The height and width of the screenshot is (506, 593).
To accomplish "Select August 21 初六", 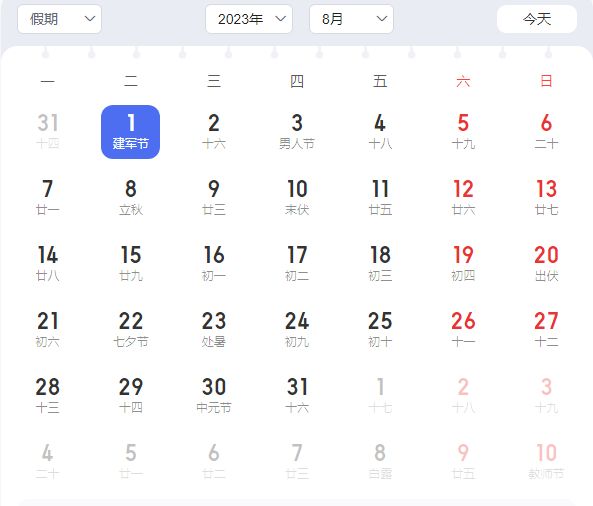I will [x=47, y=330].
